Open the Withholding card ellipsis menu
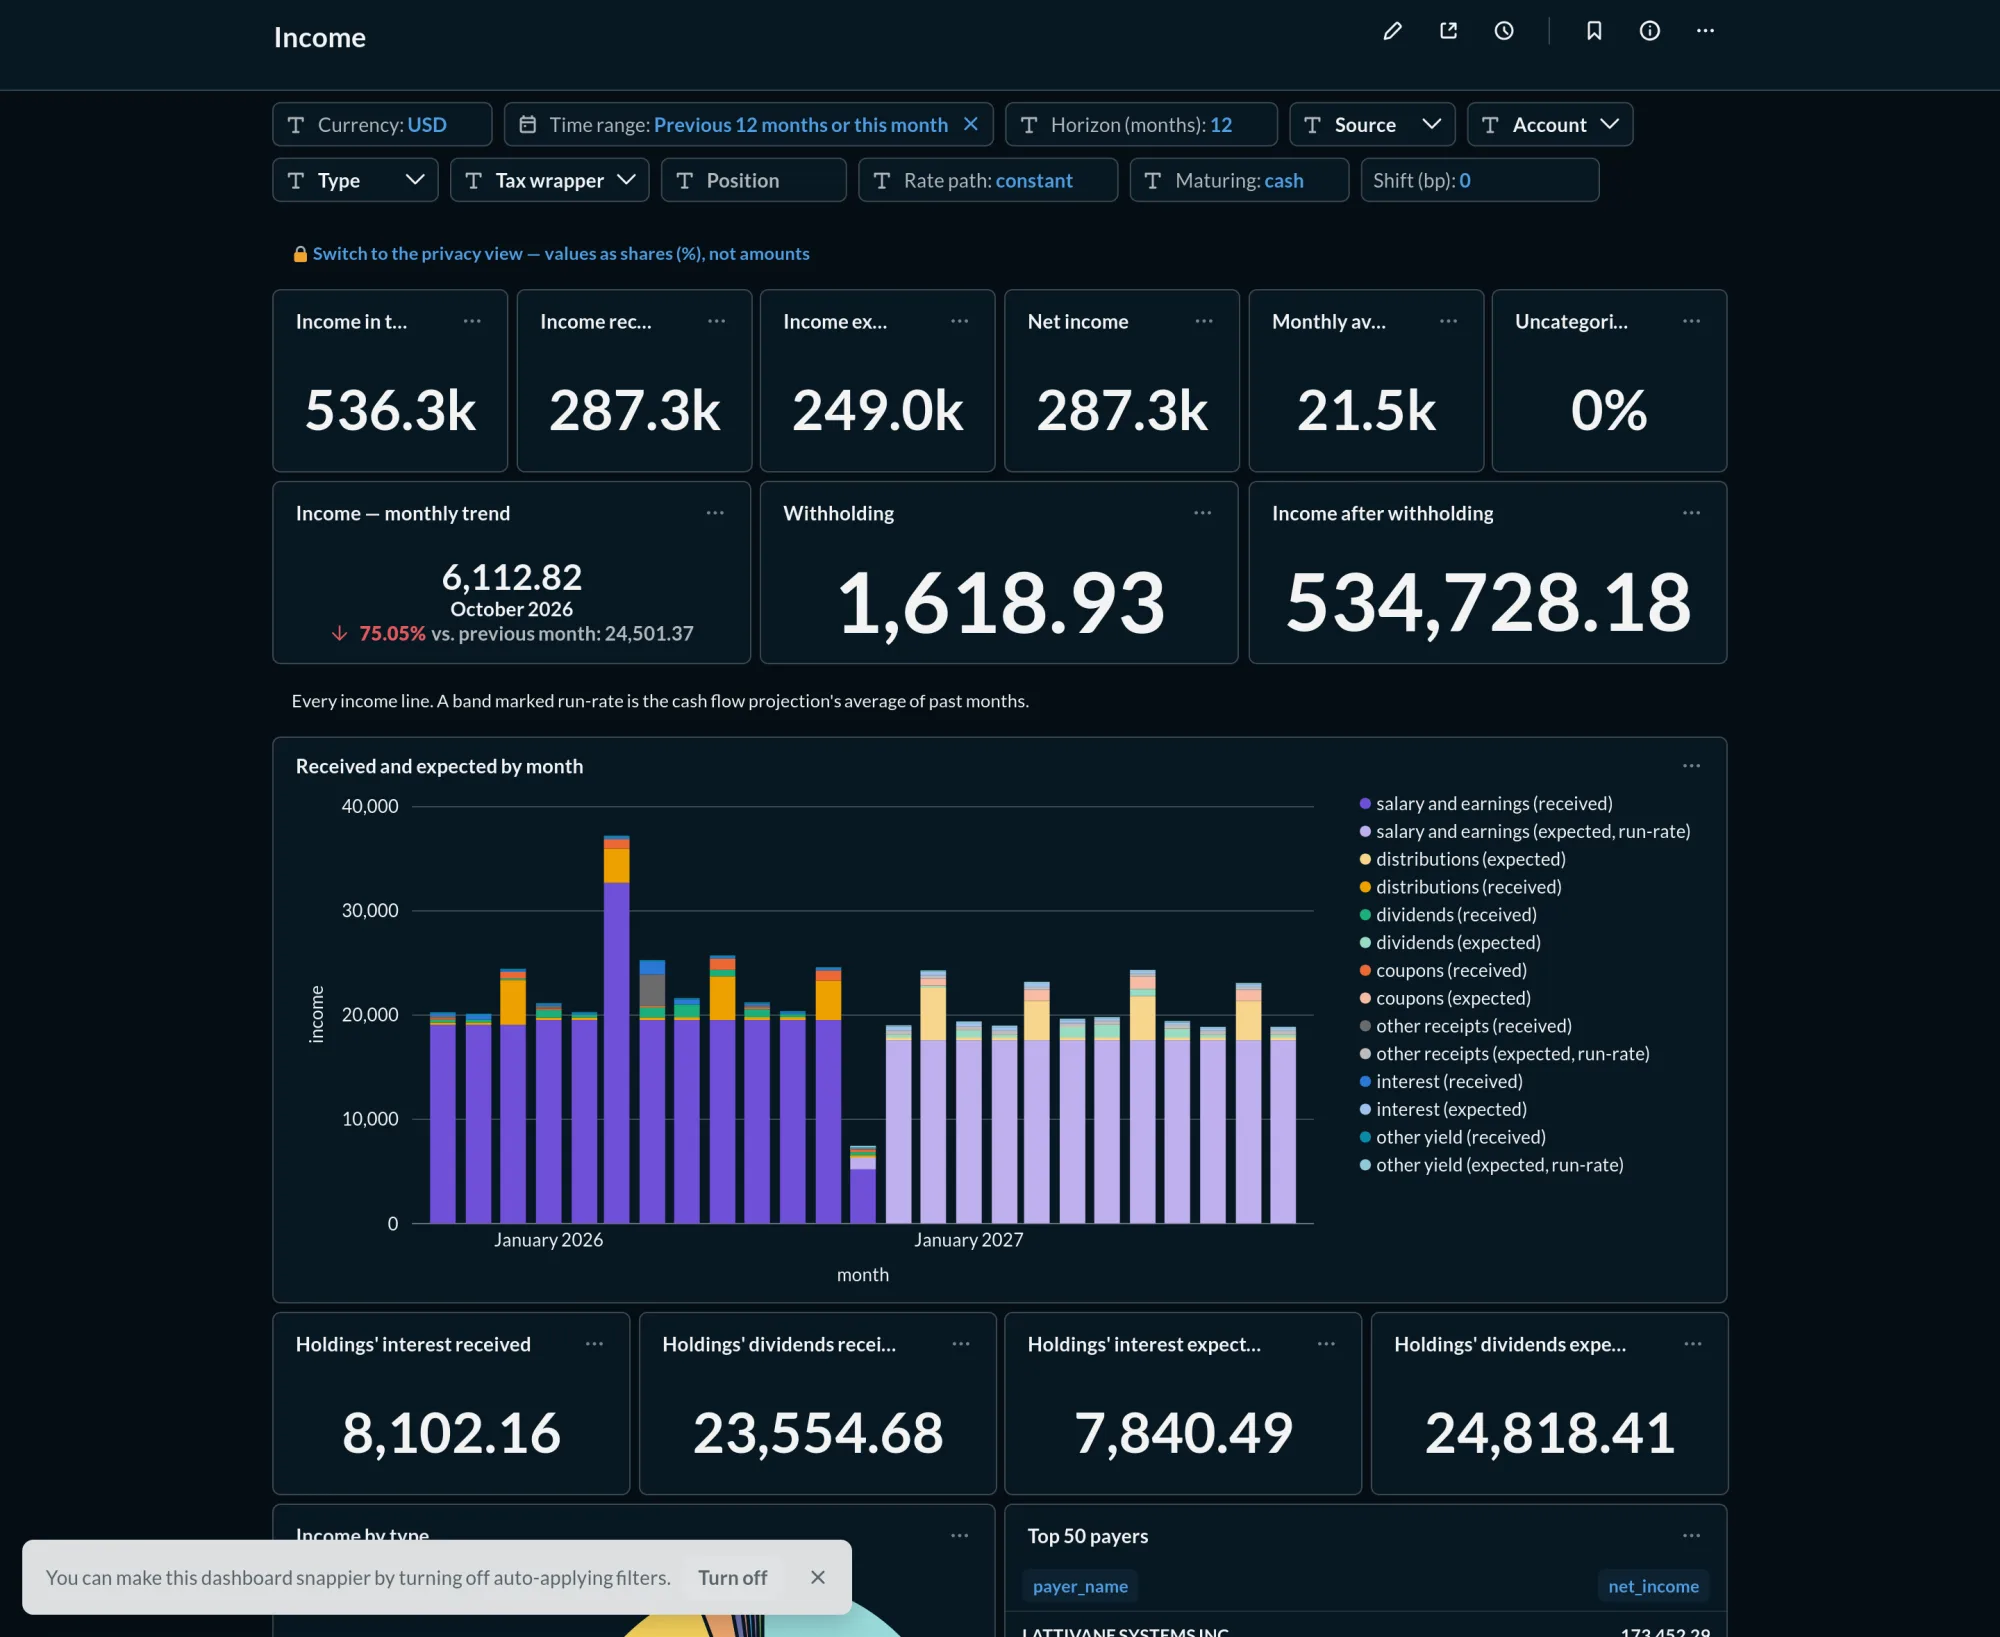The width and height of the screenshot is (2000, 1637). point(1202,513)
